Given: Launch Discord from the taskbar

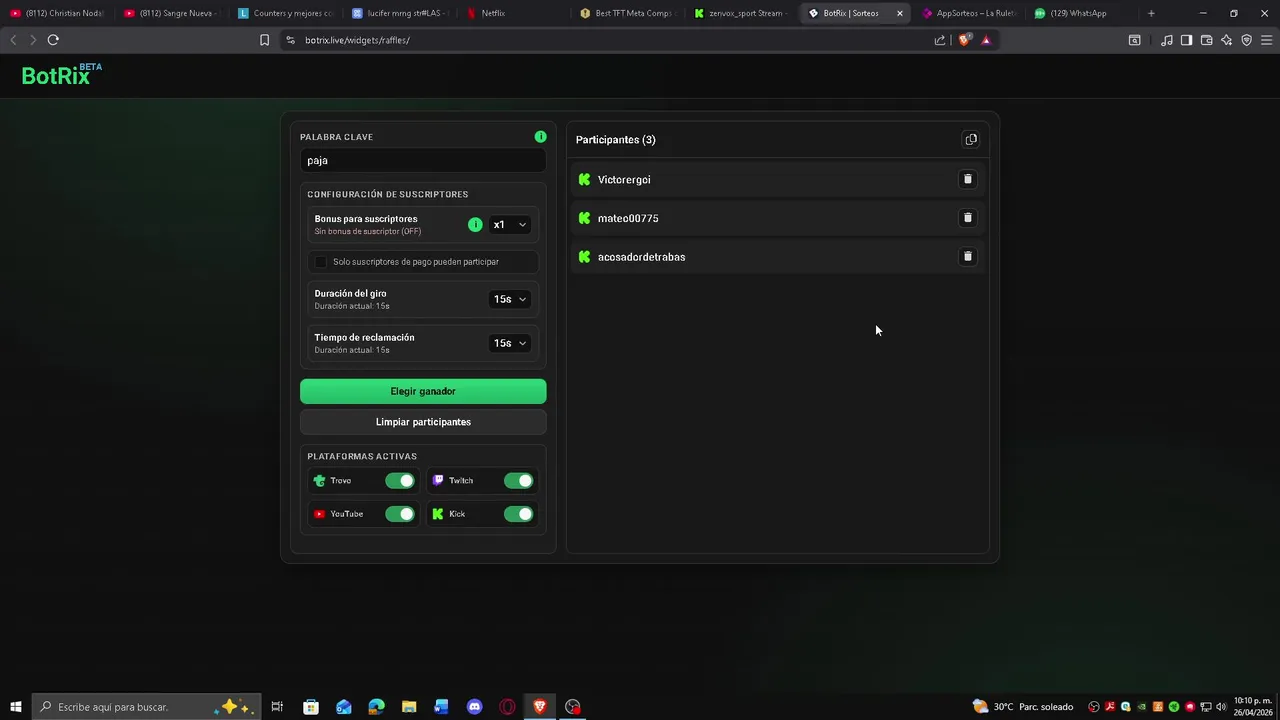Looking at the screenshot, I should tap(475, 707).
